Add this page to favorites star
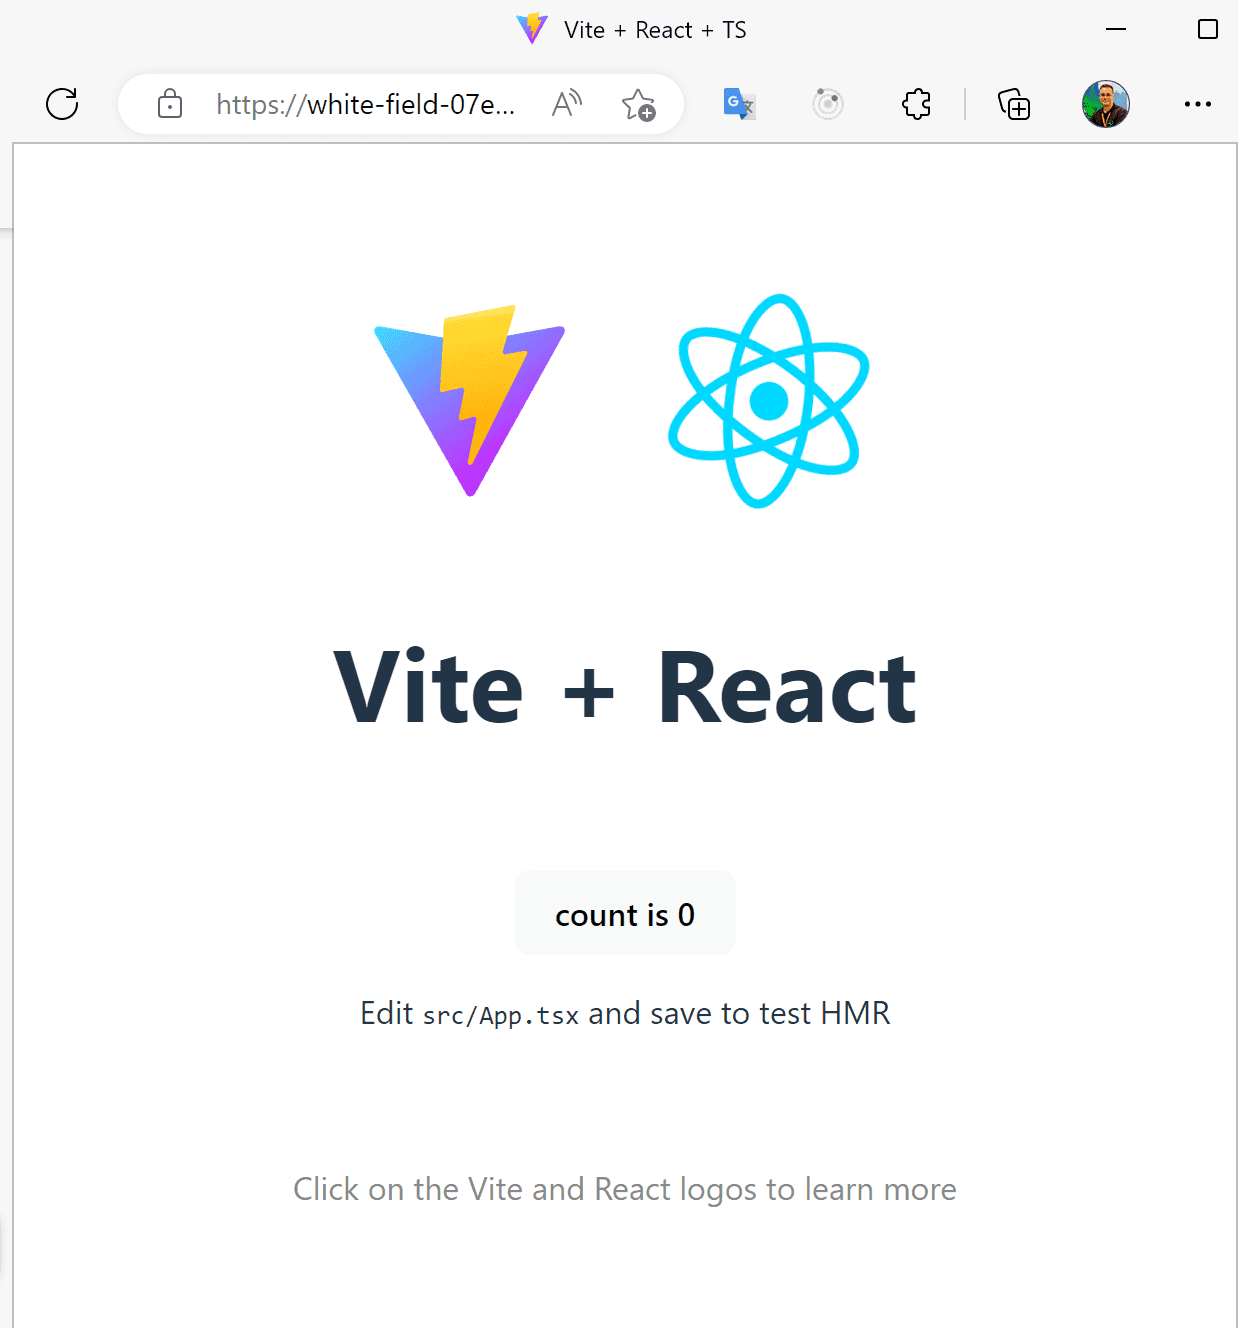This screenshot has width=1238, height=1328. tap(638, 104)
